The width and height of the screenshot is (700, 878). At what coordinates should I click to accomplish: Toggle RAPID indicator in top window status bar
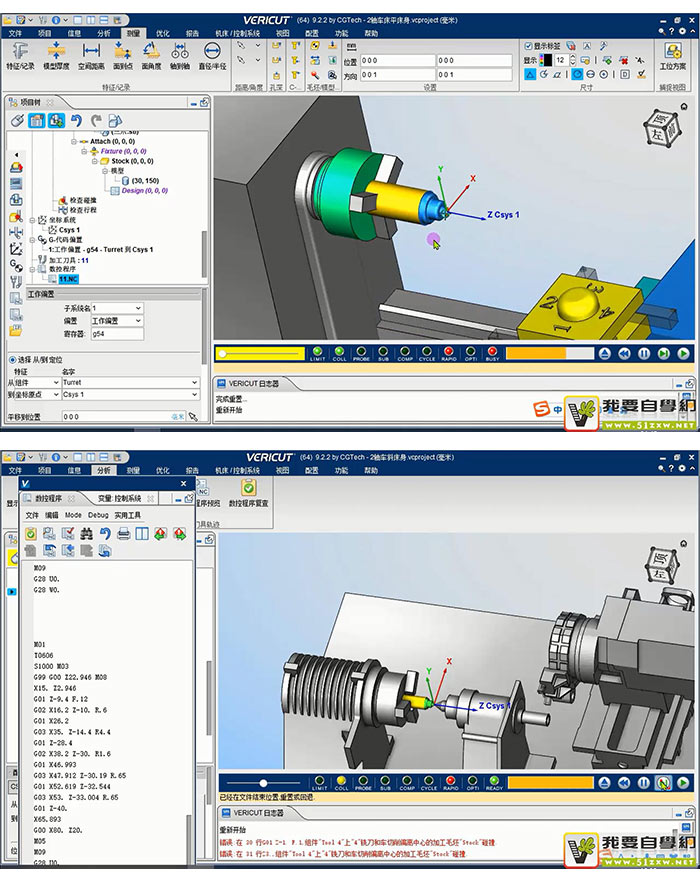pos(449,353)
